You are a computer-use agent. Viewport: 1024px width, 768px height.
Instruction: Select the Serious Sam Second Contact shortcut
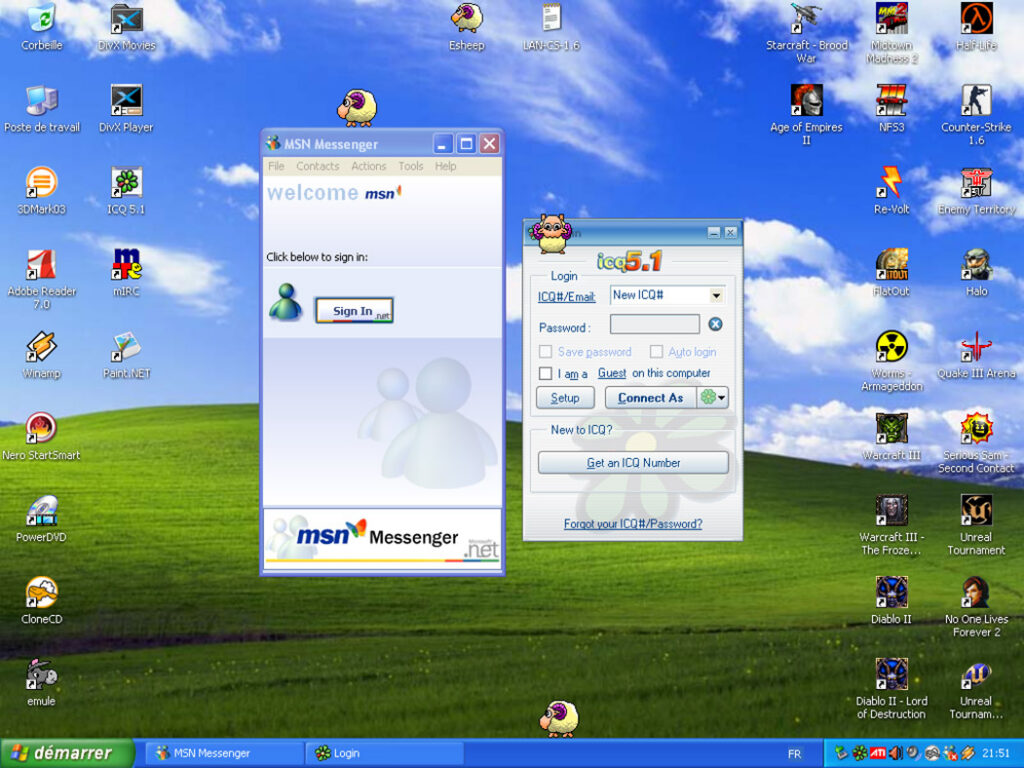pos(976,443)
